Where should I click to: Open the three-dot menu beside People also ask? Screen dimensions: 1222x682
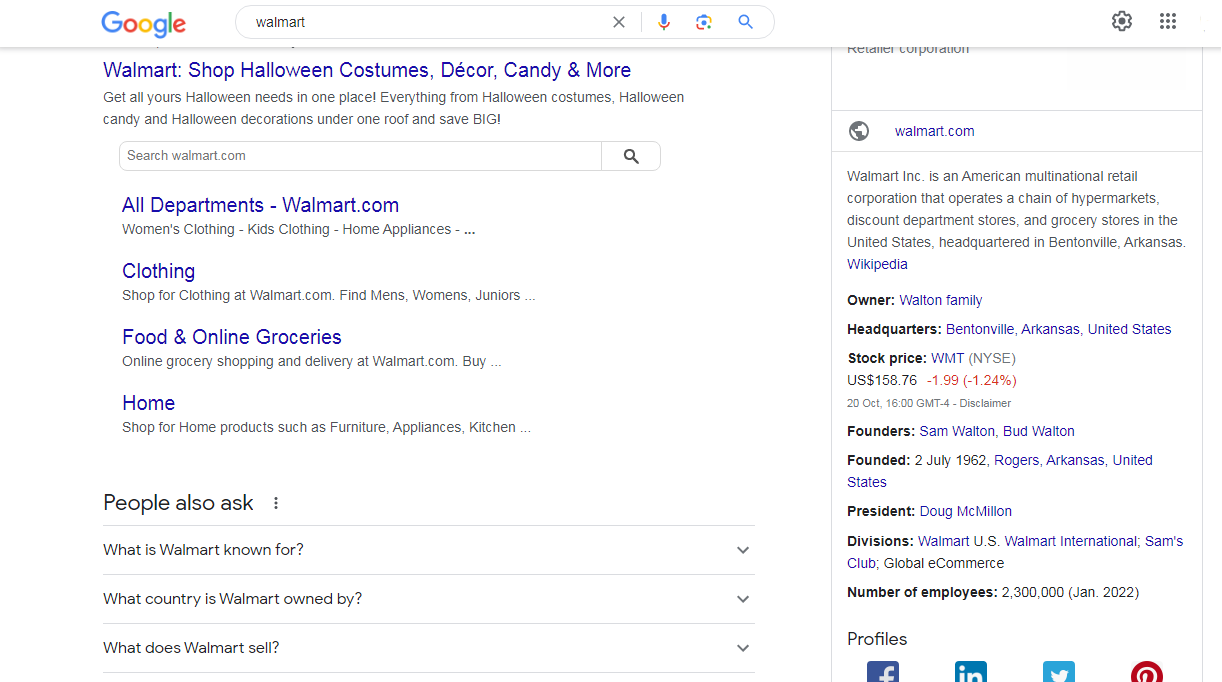coord(276,503)
